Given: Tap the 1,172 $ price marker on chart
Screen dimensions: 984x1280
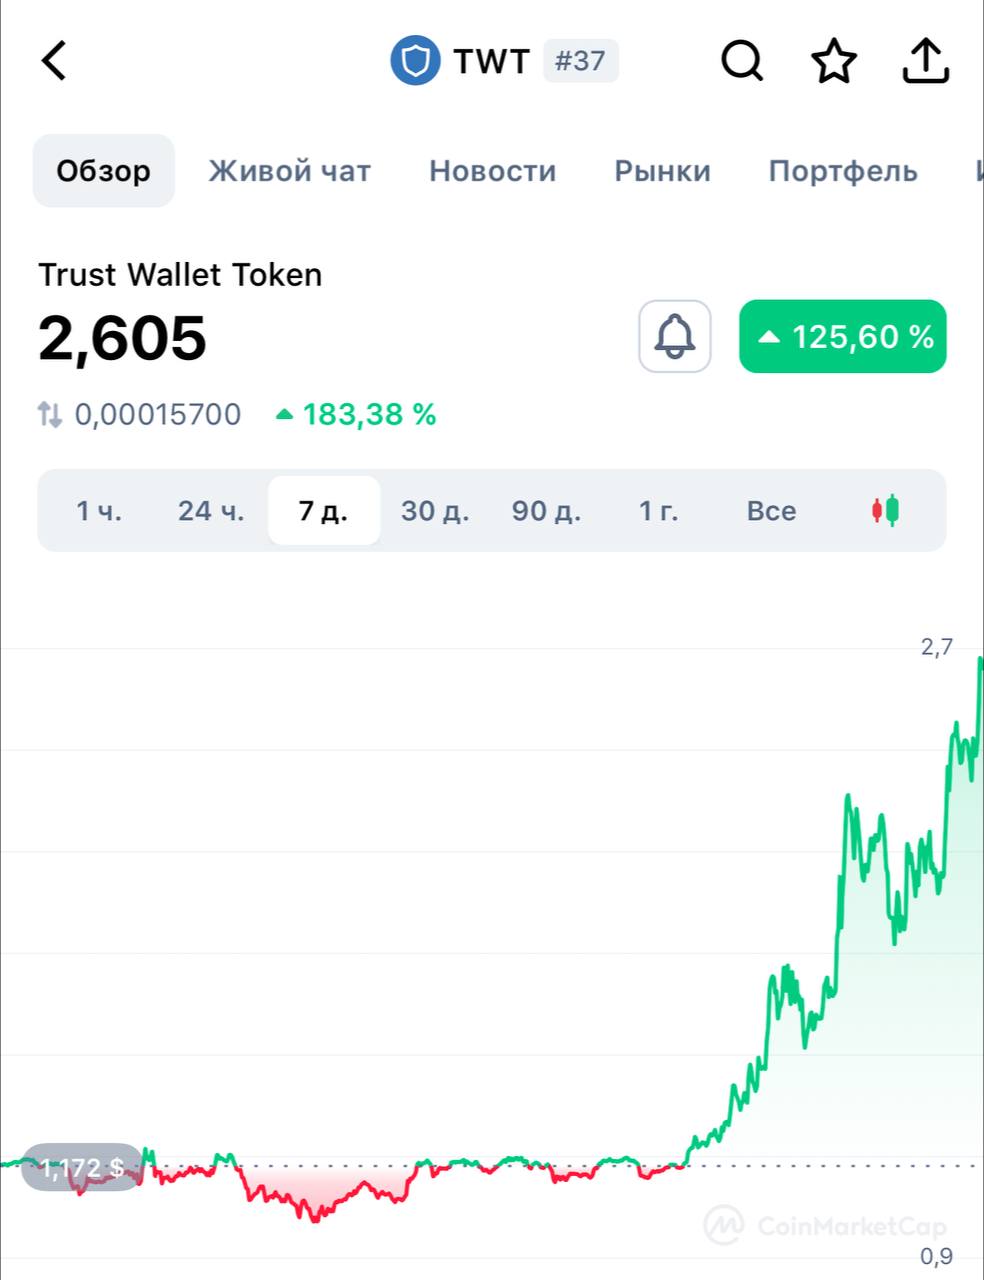Looking at the screenshot, I should pos(82,1167).
